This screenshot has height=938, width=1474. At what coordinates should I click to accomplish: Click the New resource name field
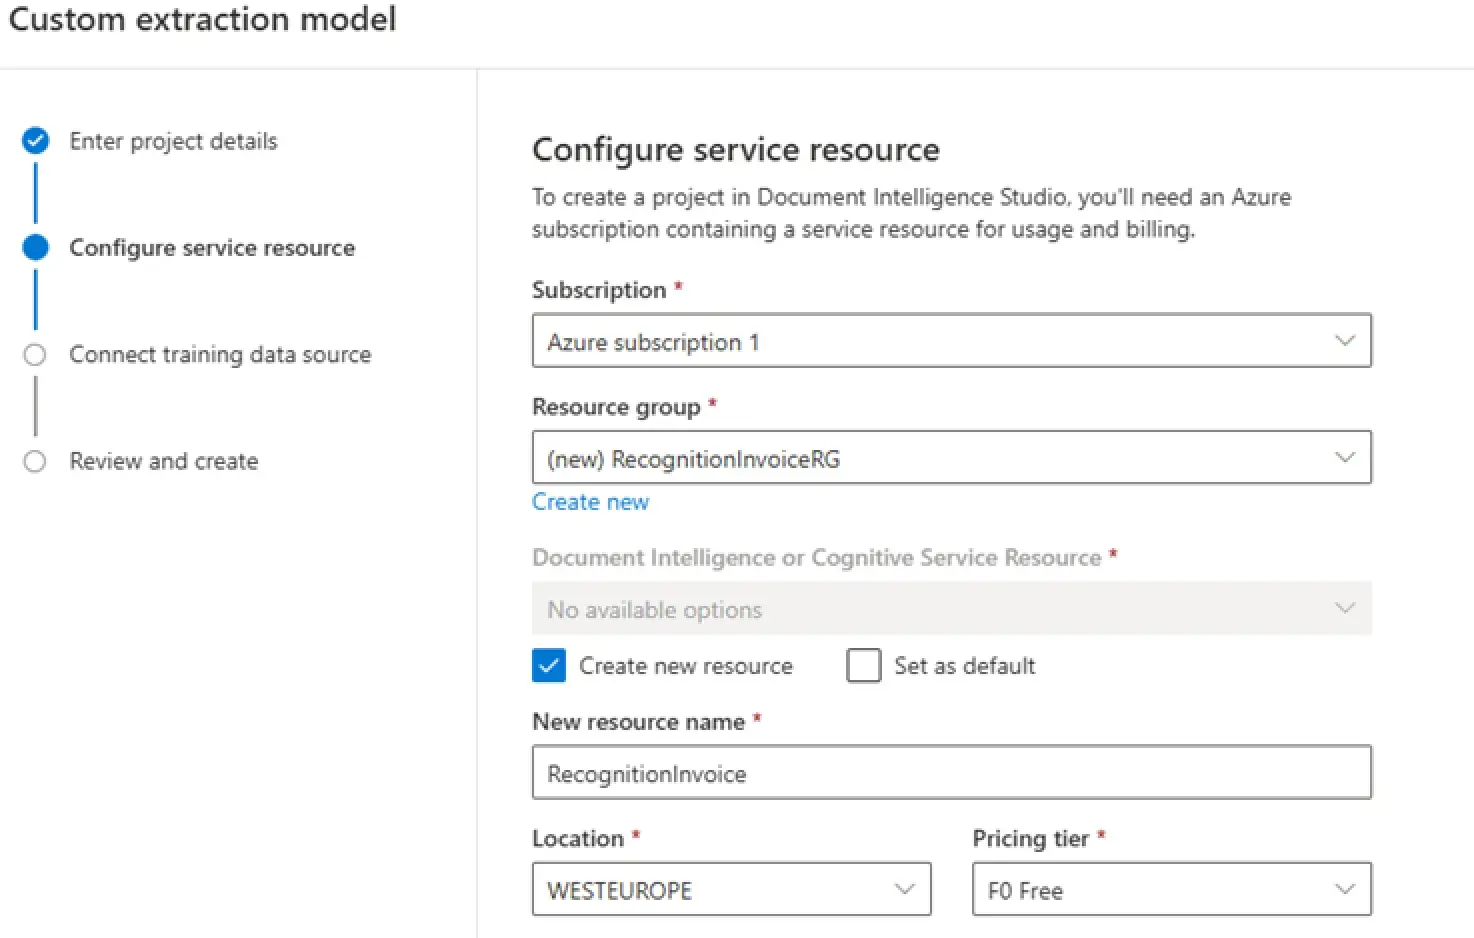951,772
